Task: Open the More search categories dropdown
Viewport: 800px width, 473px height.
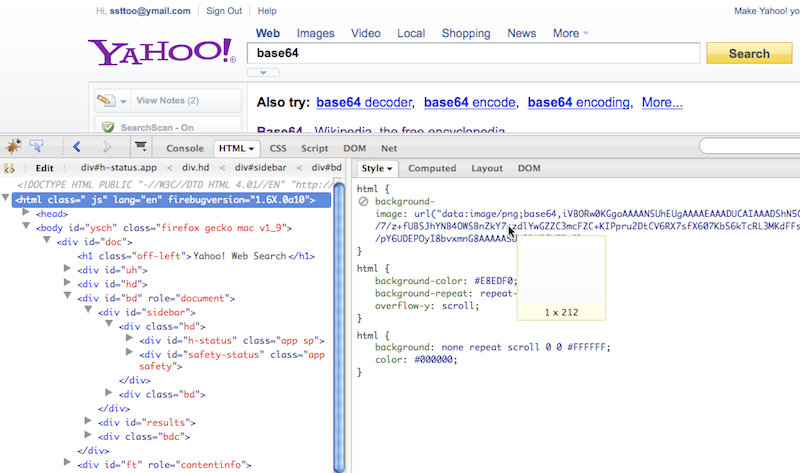Action: point(571,33)
